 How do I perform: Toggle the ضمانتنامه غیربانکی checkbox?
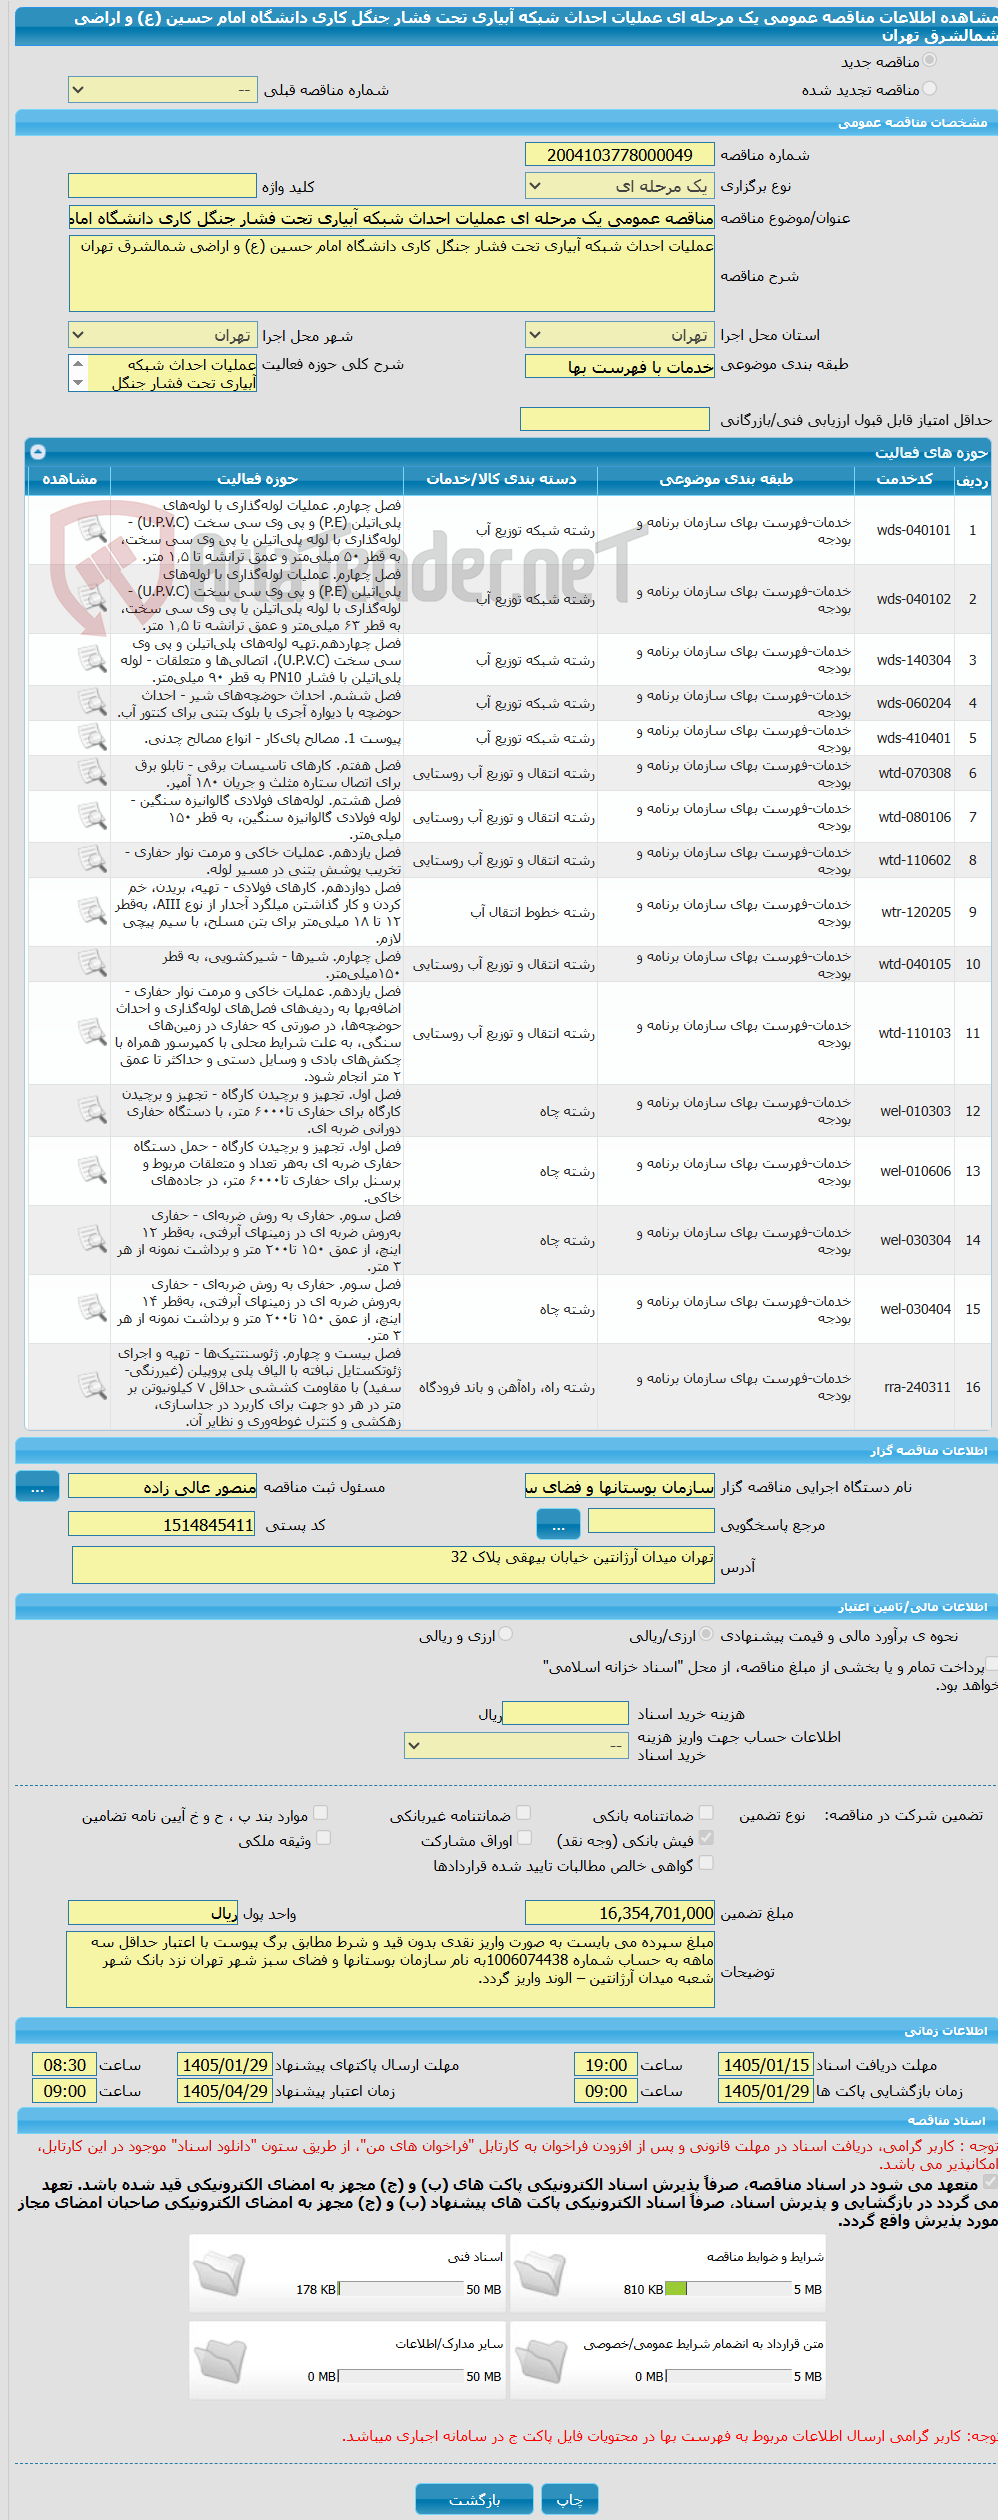tap(523, 1812)
